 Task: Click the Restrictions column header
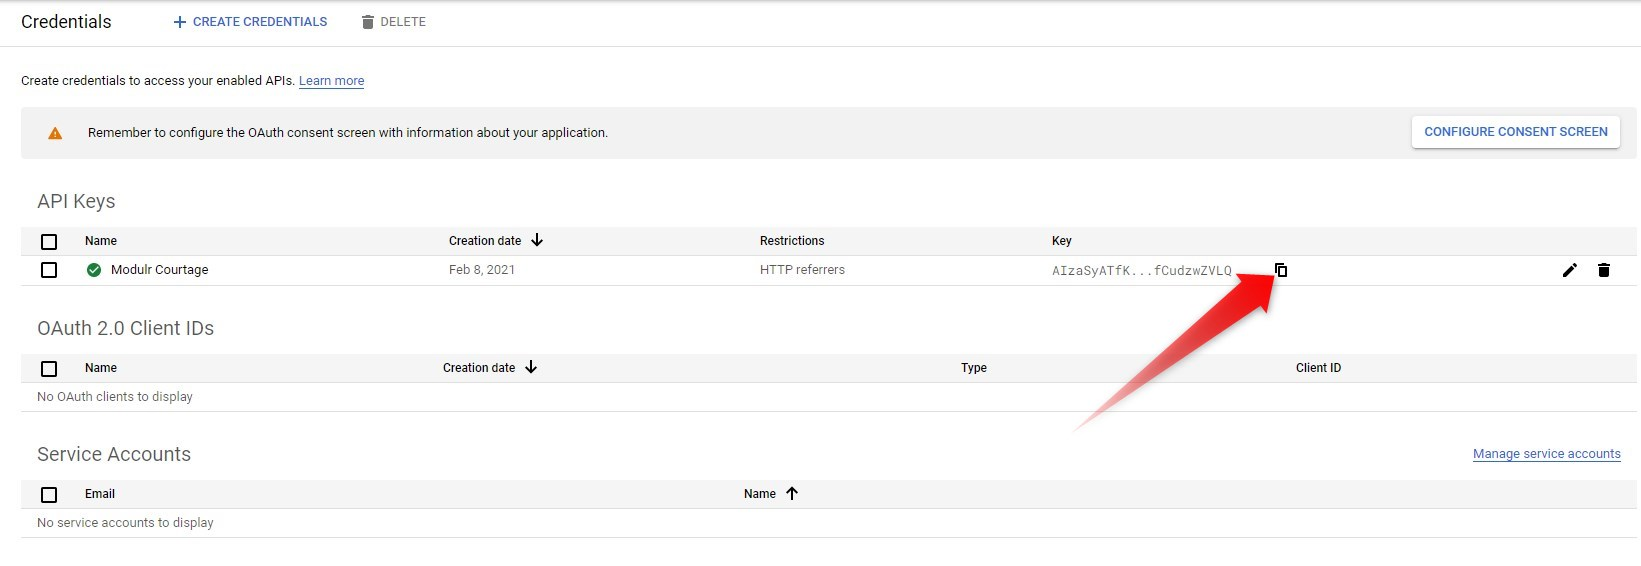[x=792, y=241]
